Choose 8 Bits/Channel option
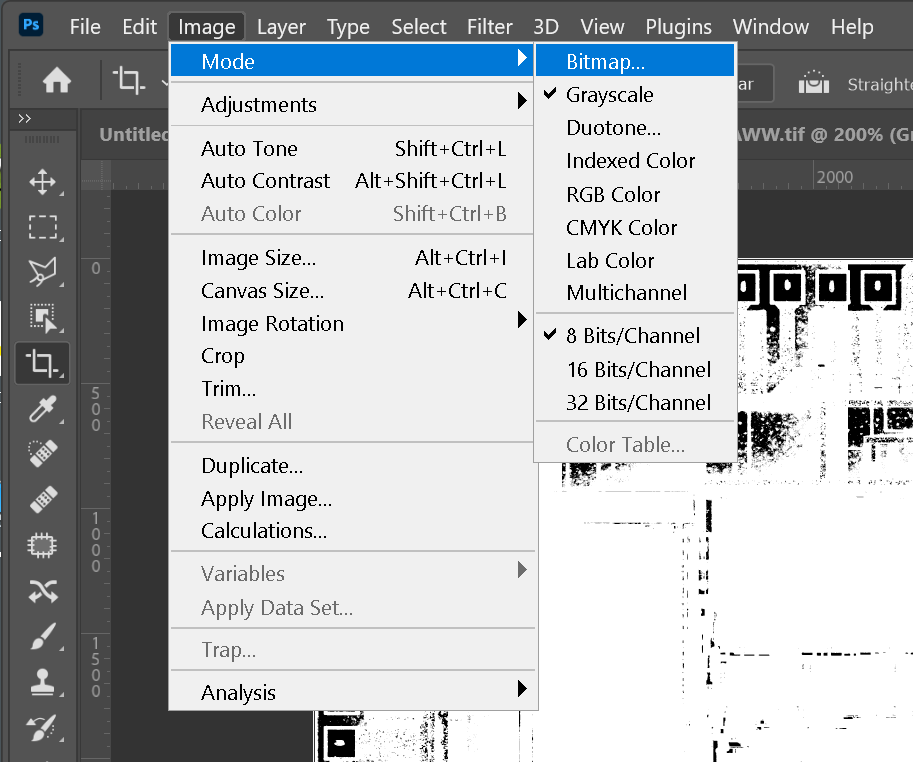The height and width of the screenshot is (762, 913). point(635,336)
